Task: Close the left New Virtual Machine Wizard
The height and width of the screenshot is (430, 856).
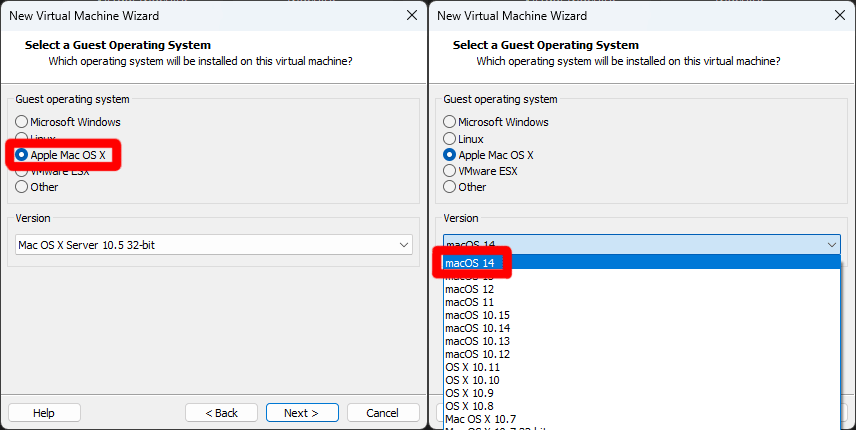Action: tap(412, 15)
